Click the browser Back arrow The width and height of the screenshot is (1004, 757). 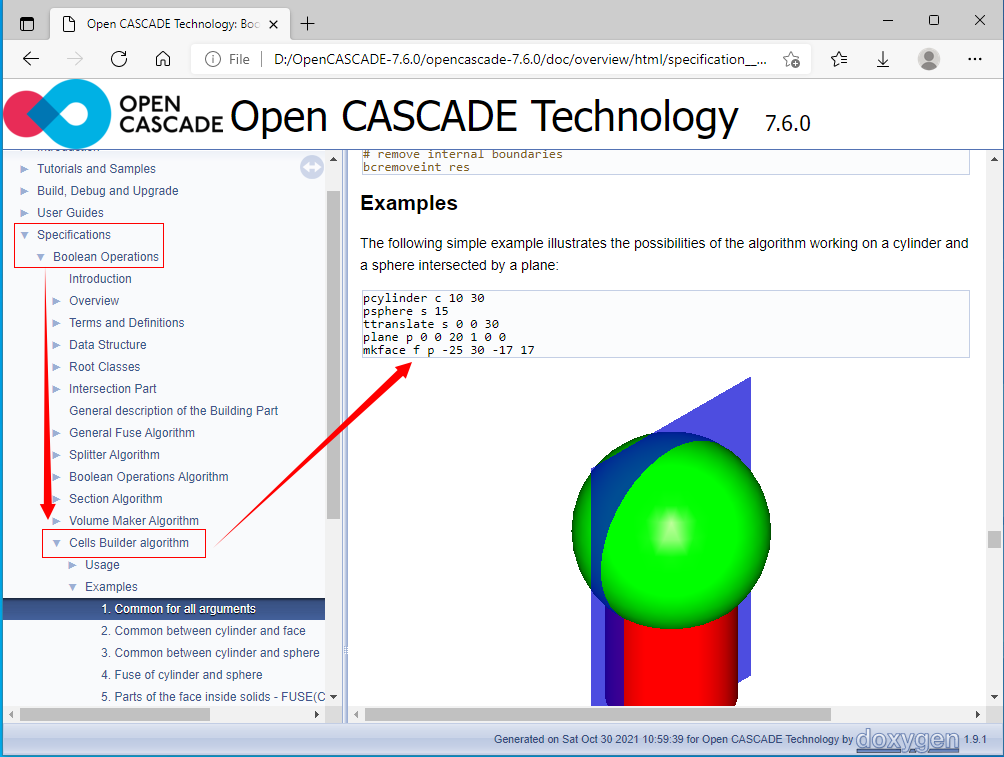[x=31, y=60]
